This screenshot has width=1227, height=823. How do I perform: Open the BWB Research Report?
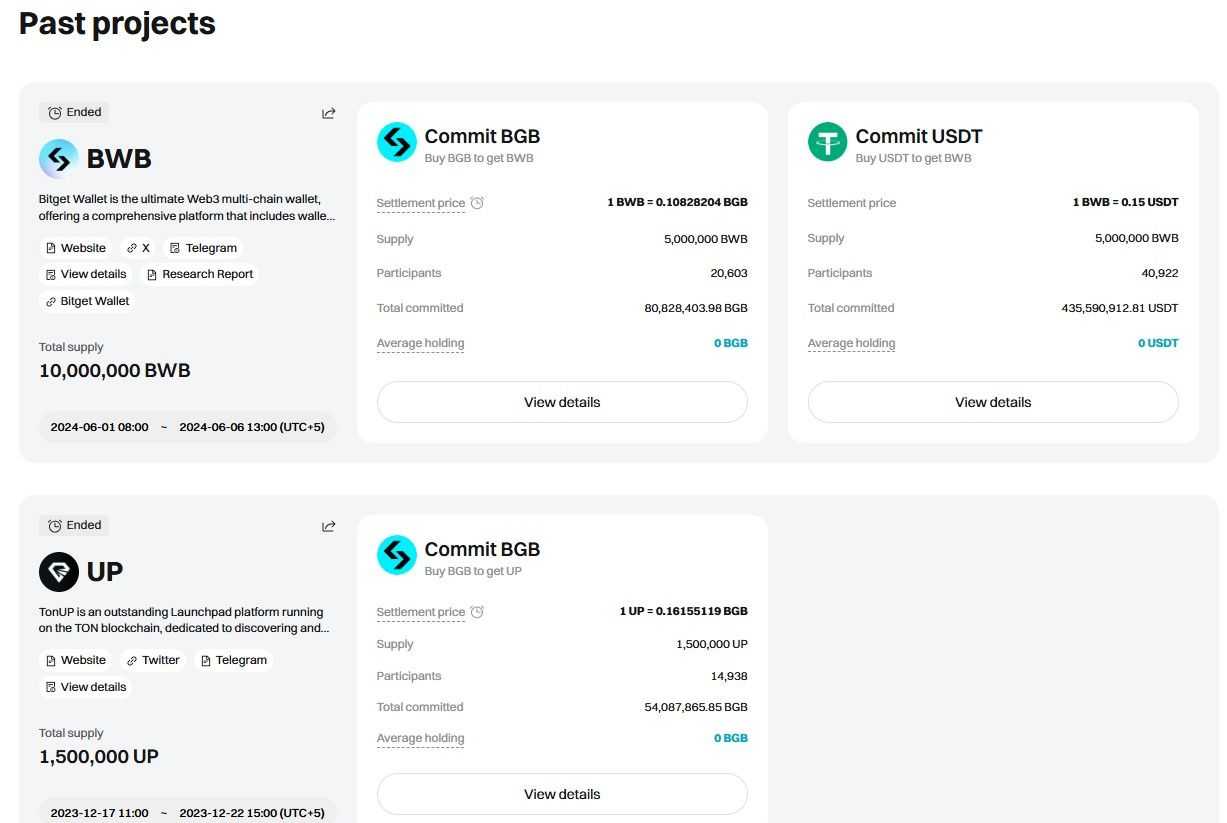coord(199,274)
